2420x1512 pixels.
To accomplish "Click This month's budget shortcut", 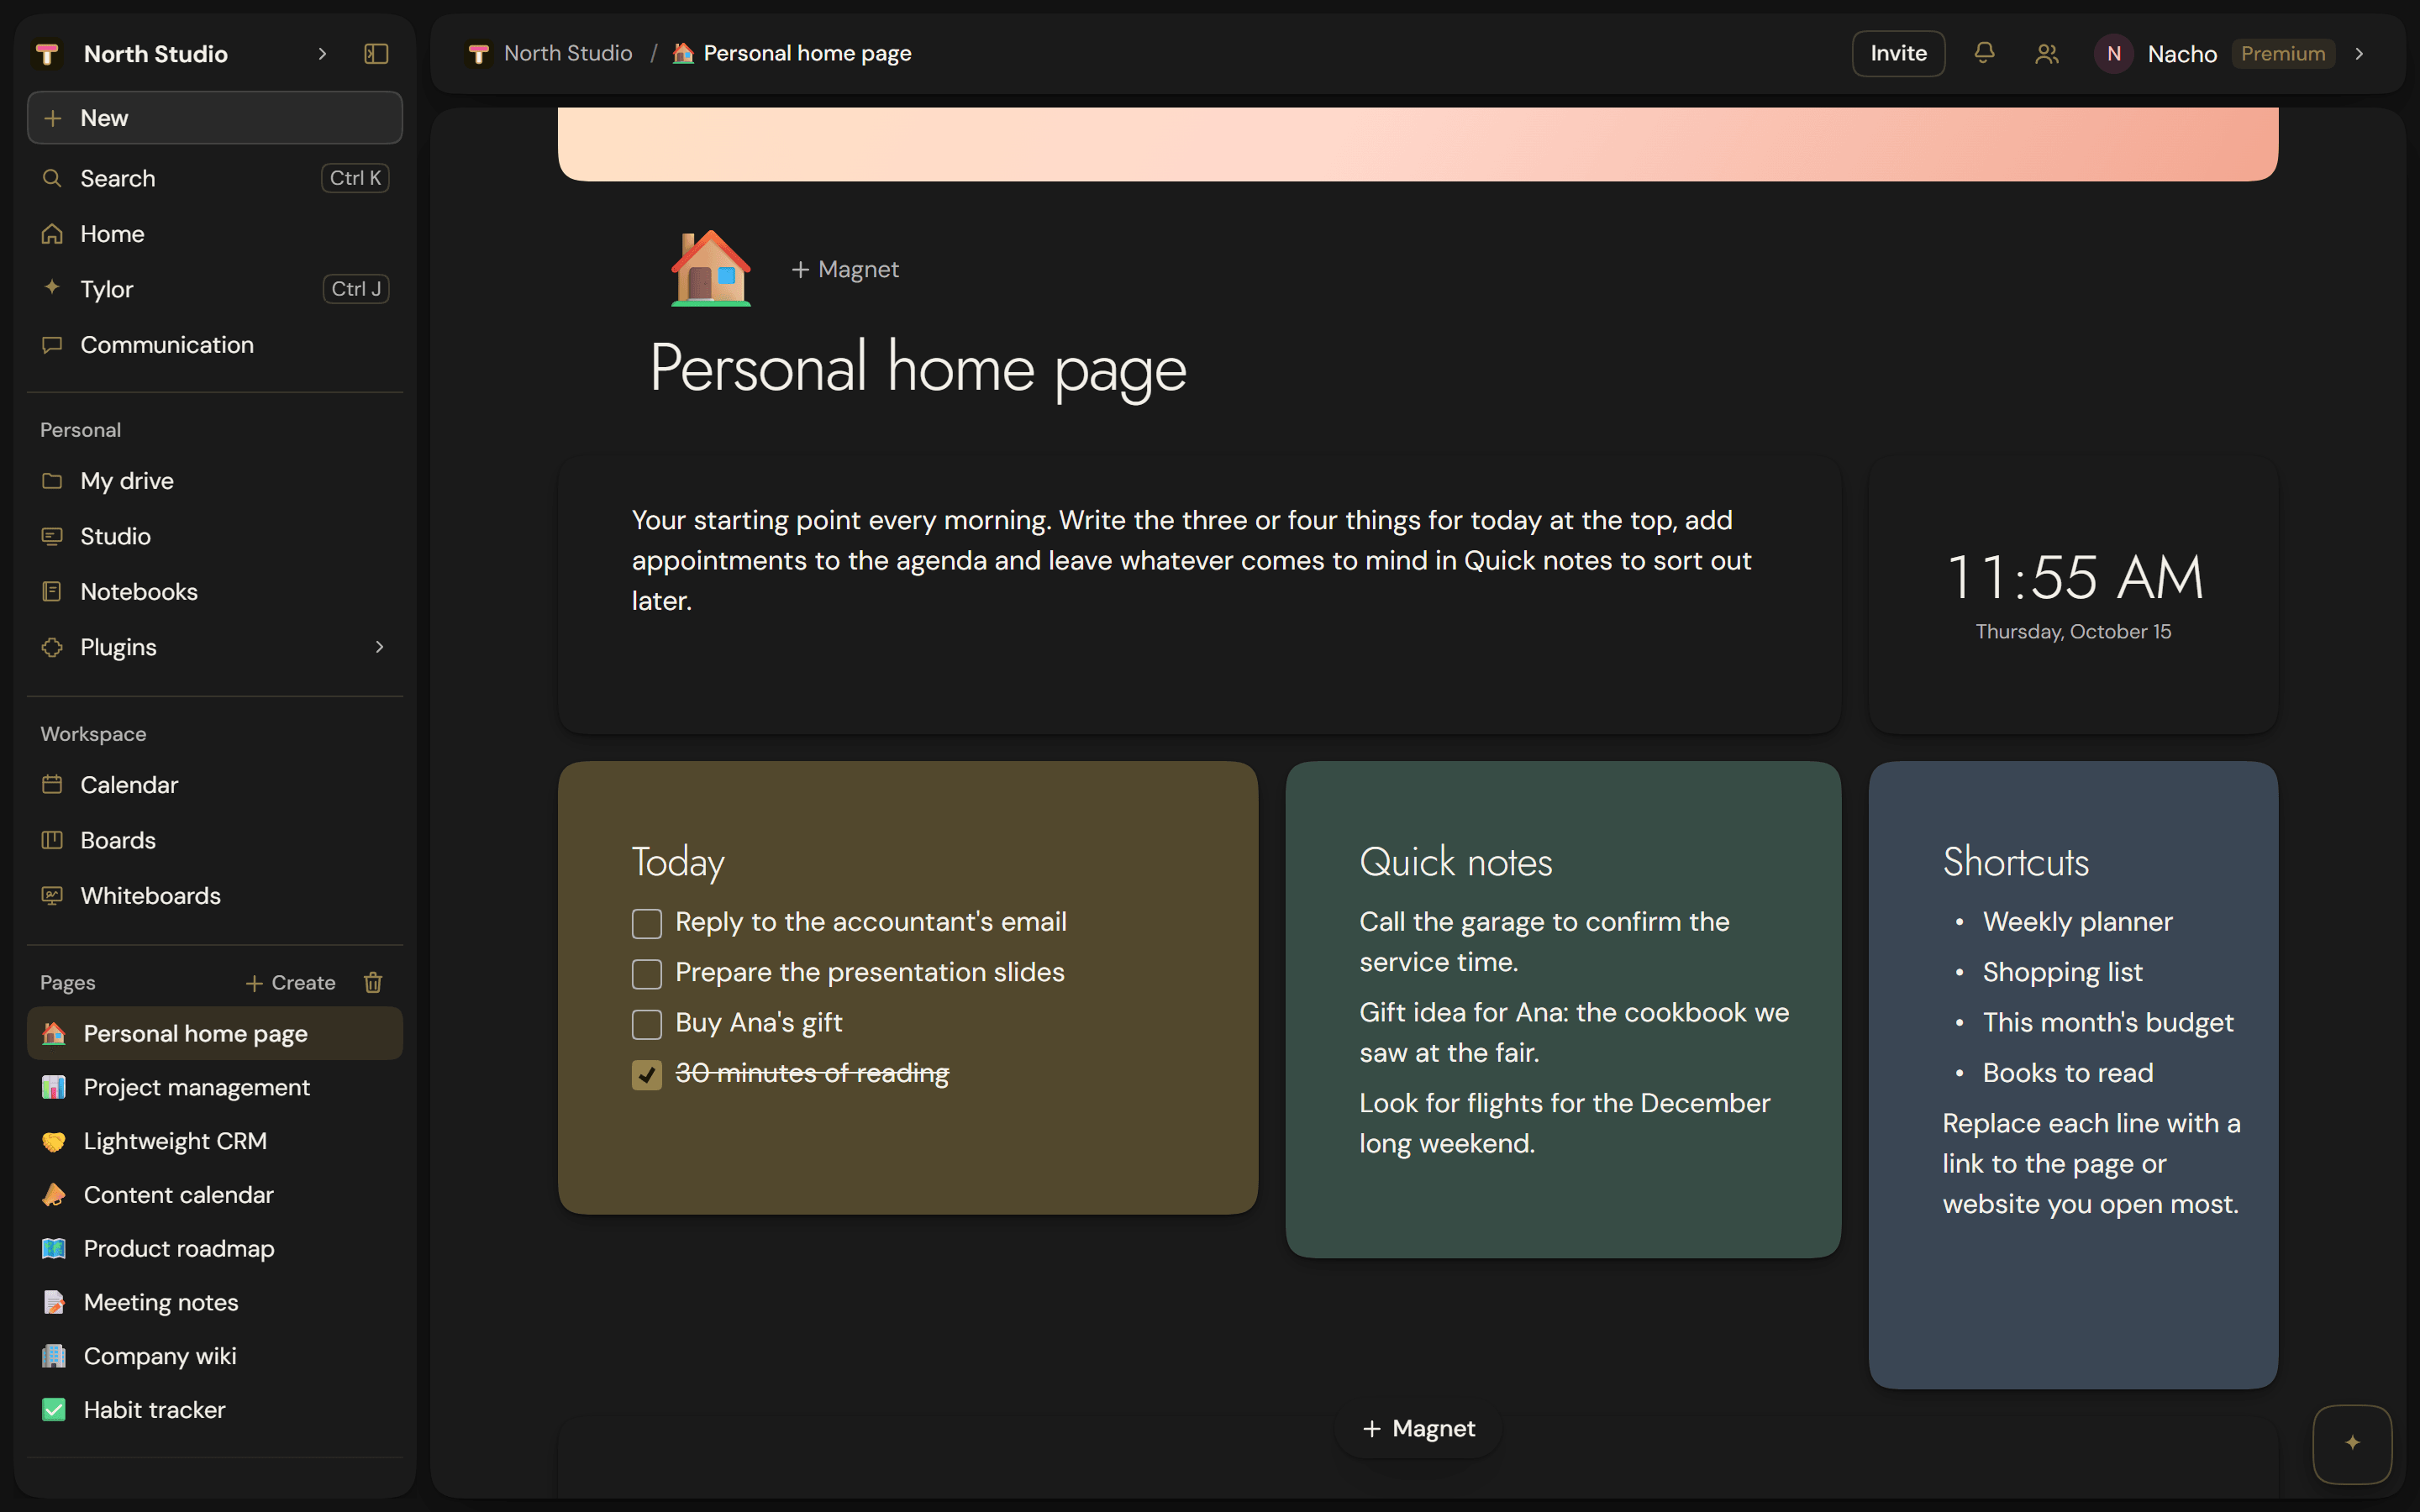I will tap(2107, 1023).
